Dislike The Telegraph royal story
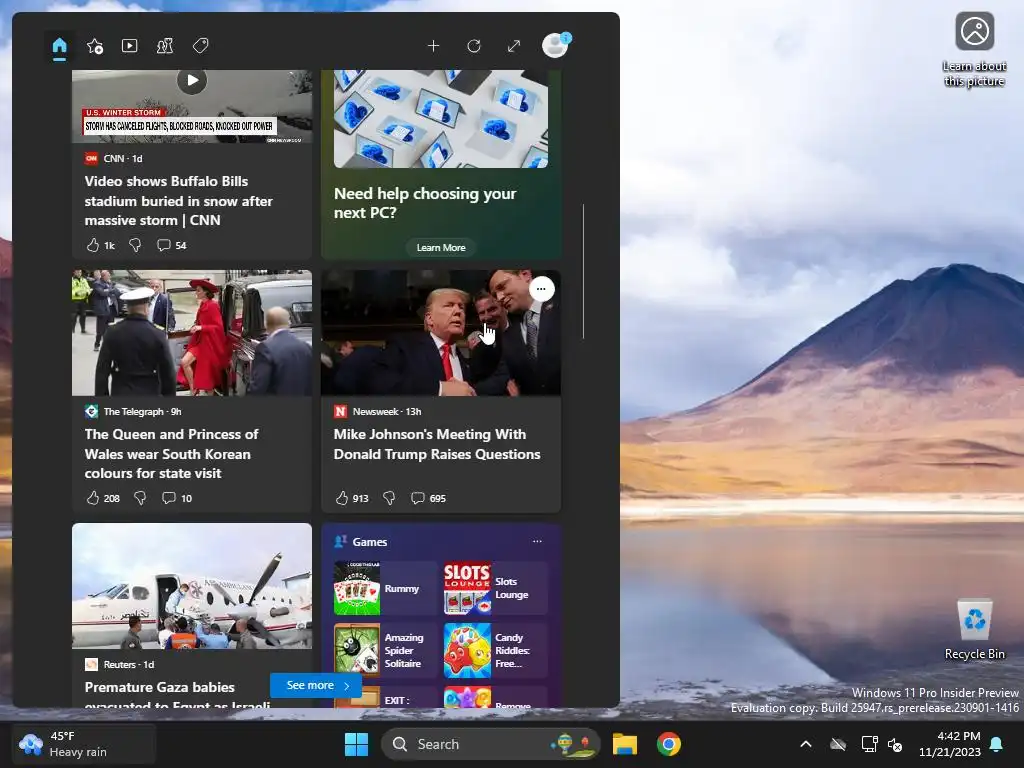Viewport: 1024px width, 768px height. tap(140, 498)
